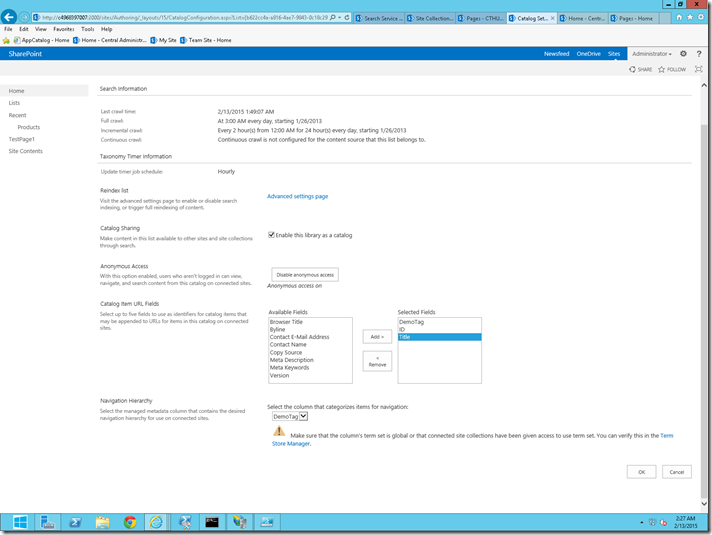Select Browser Title in Available Fields

click(310, 322)
